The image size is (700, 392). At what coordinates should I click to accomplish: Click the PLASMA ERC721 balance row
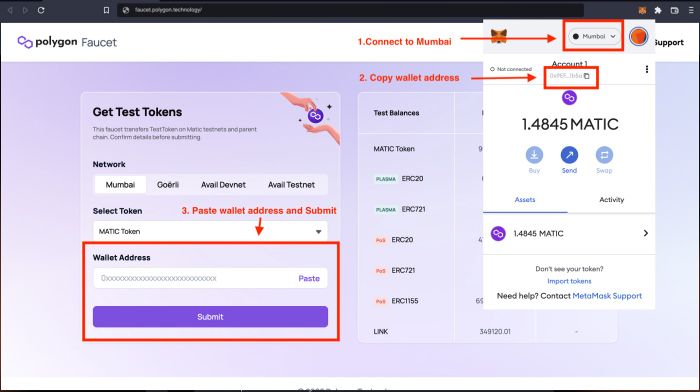tap(400, 209)
